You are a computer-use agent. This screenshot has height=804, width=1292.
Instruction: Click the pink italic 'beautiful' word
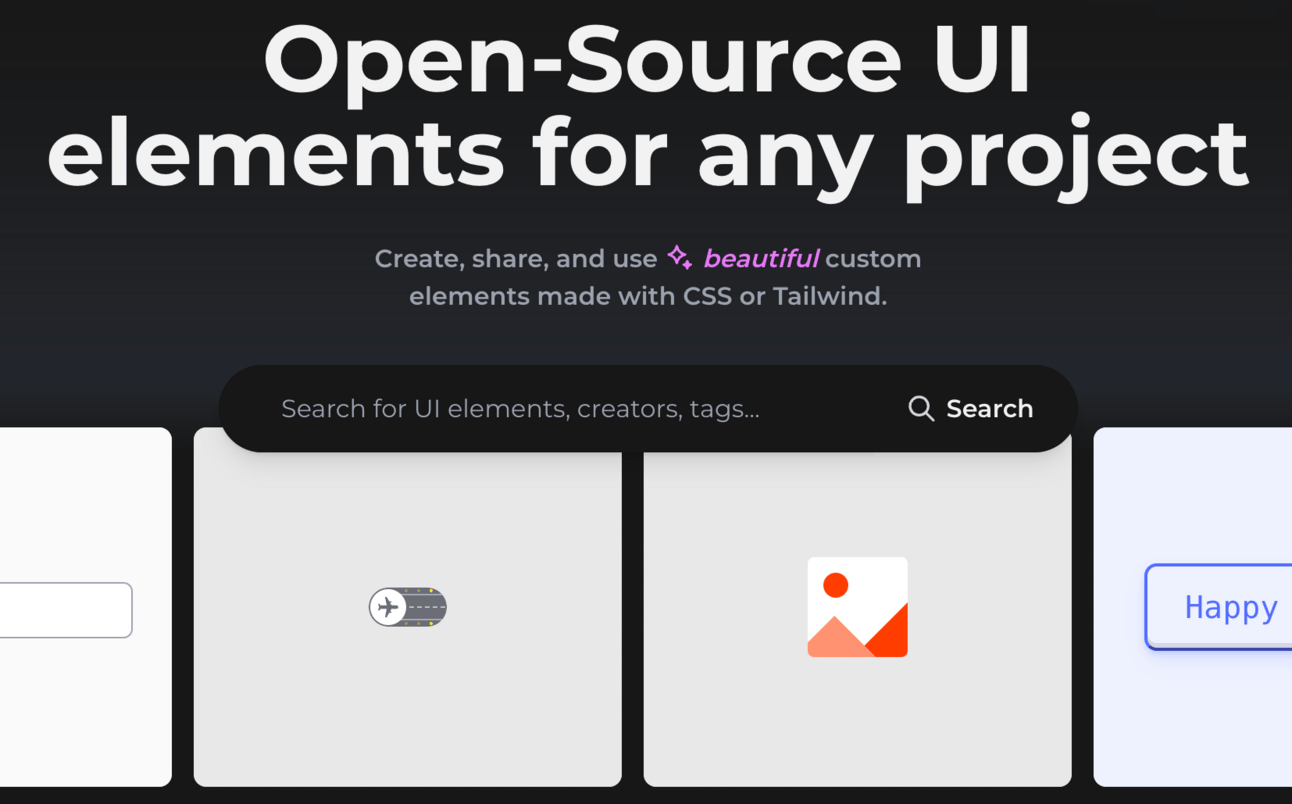tap(761, 258)
